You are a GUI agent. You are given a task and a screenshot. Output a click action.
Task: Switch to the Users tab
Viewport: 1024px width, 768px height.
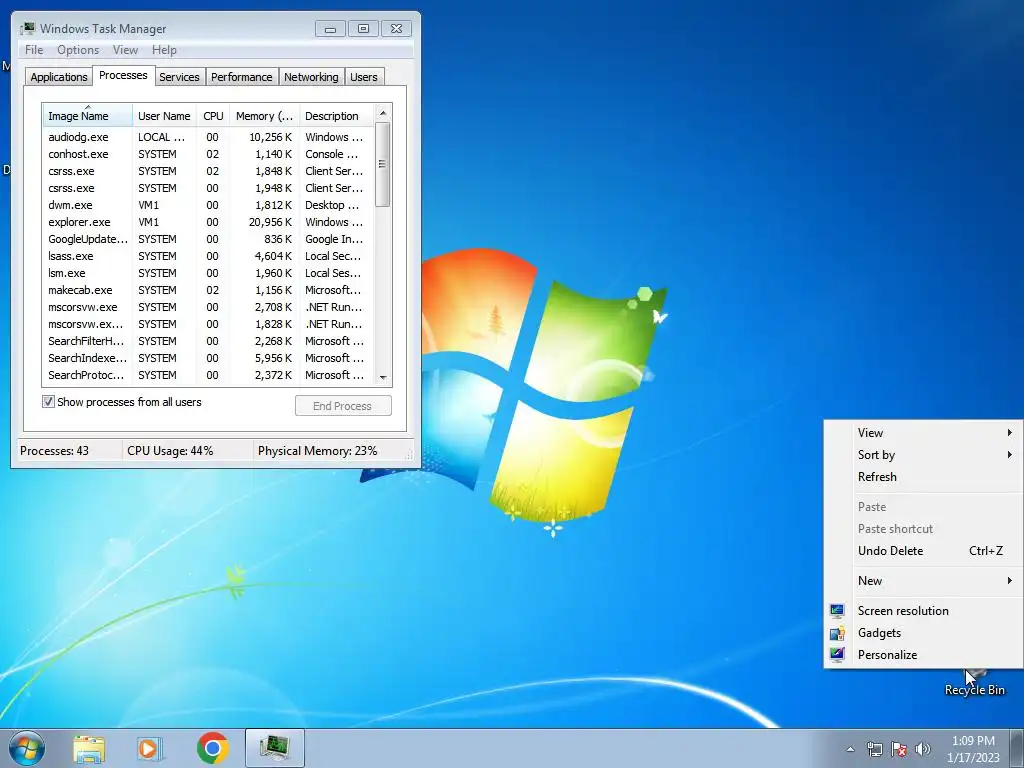[x=364, y=77]
